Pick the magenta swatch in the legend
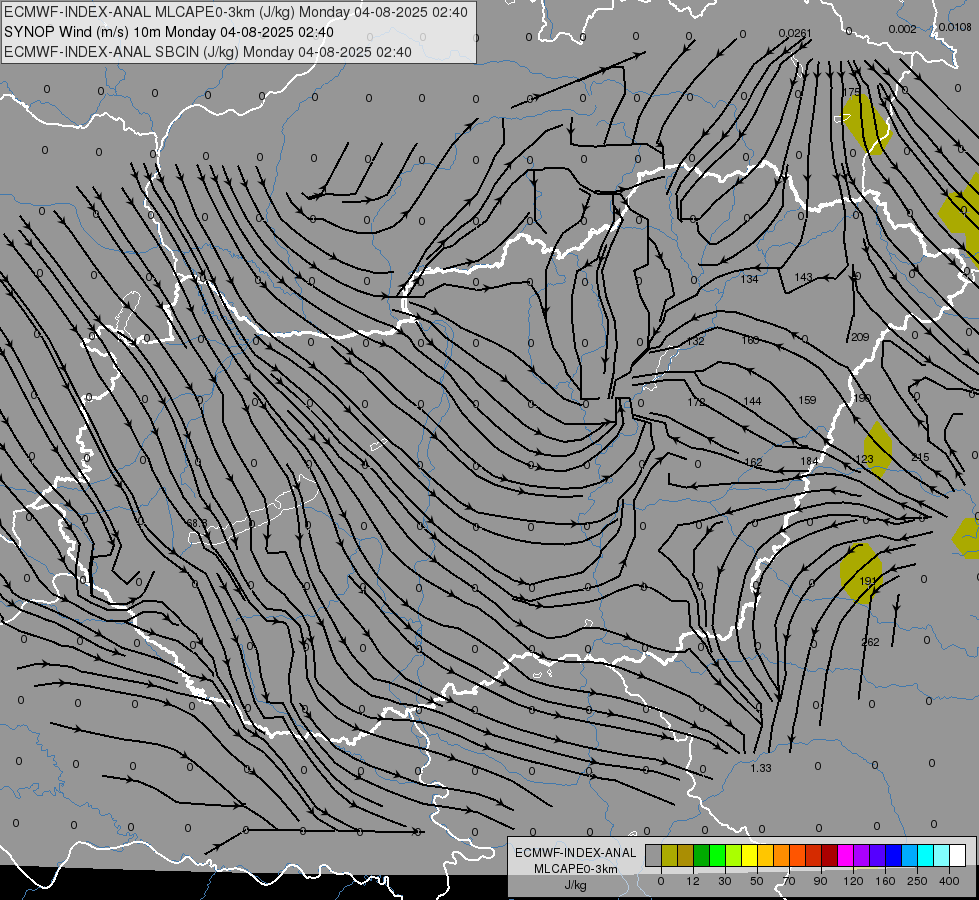Viewport: 979px width, 900px height. tap(846, 855)
